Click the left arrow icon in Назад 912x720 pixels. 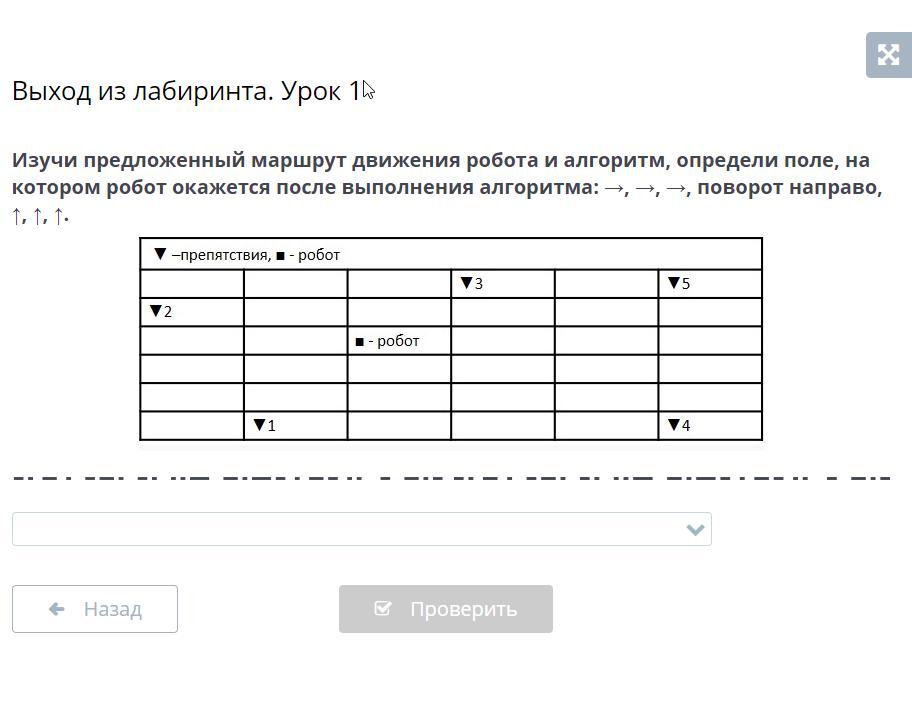tap(56, 609)
